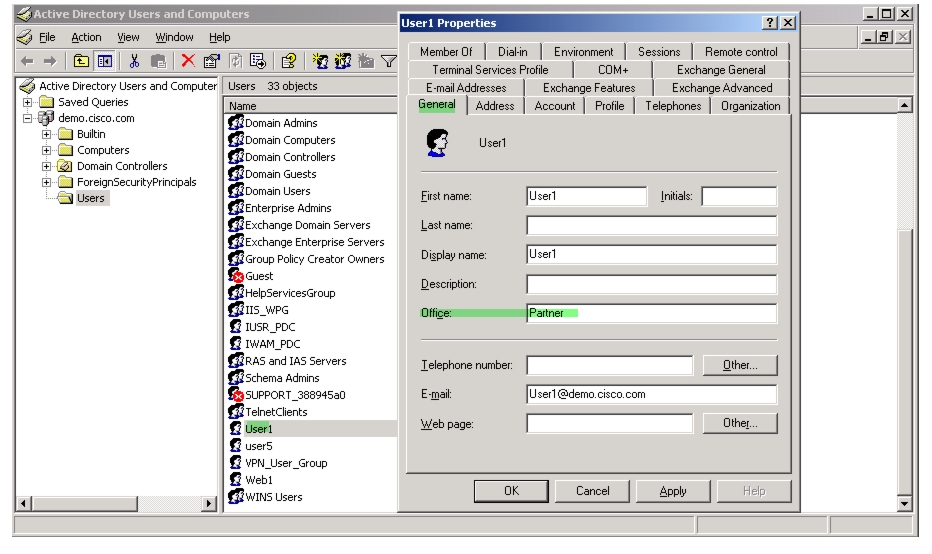Click the context help question mark button
Viewport: 932px width, 554px height.
point(770,23)
